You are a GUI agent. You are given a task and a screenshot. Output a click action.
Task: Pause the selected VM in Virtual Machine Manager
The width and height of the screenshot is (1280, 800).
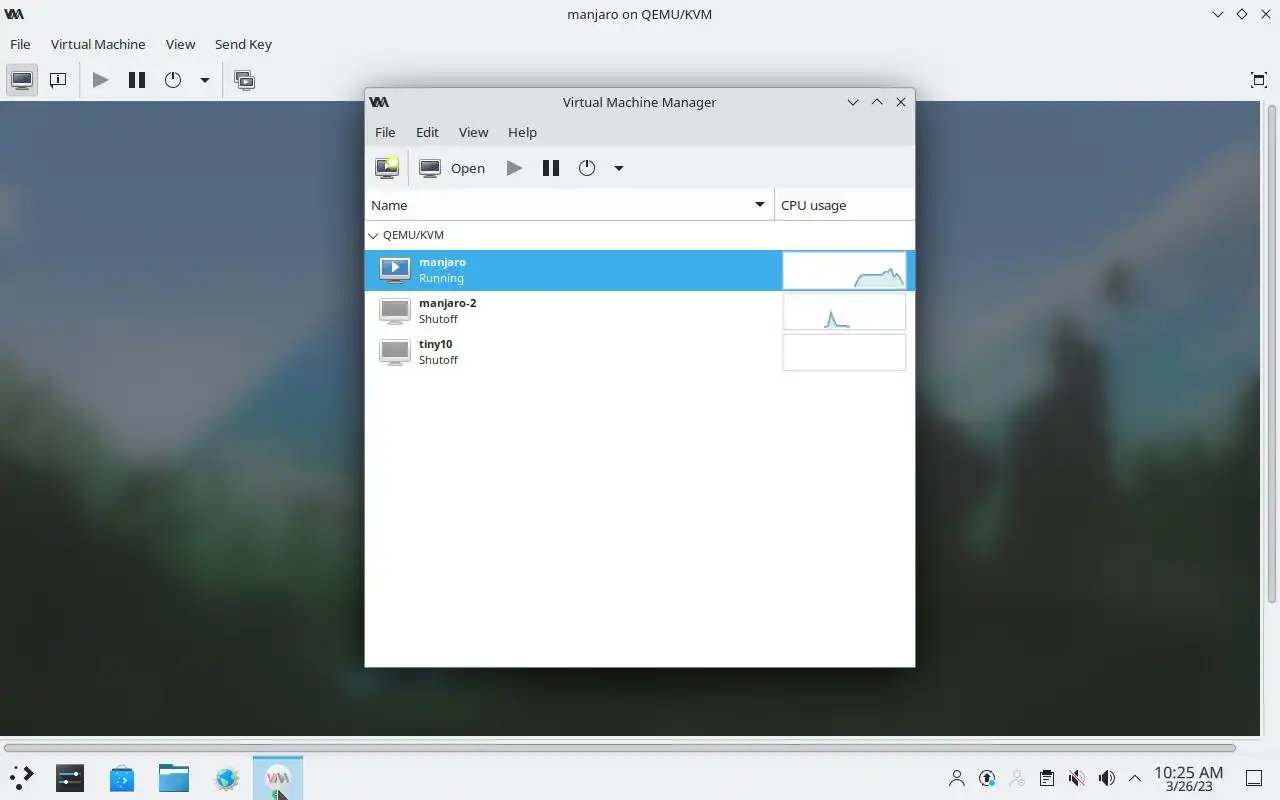pyautogui.click(x=550, y=168)
